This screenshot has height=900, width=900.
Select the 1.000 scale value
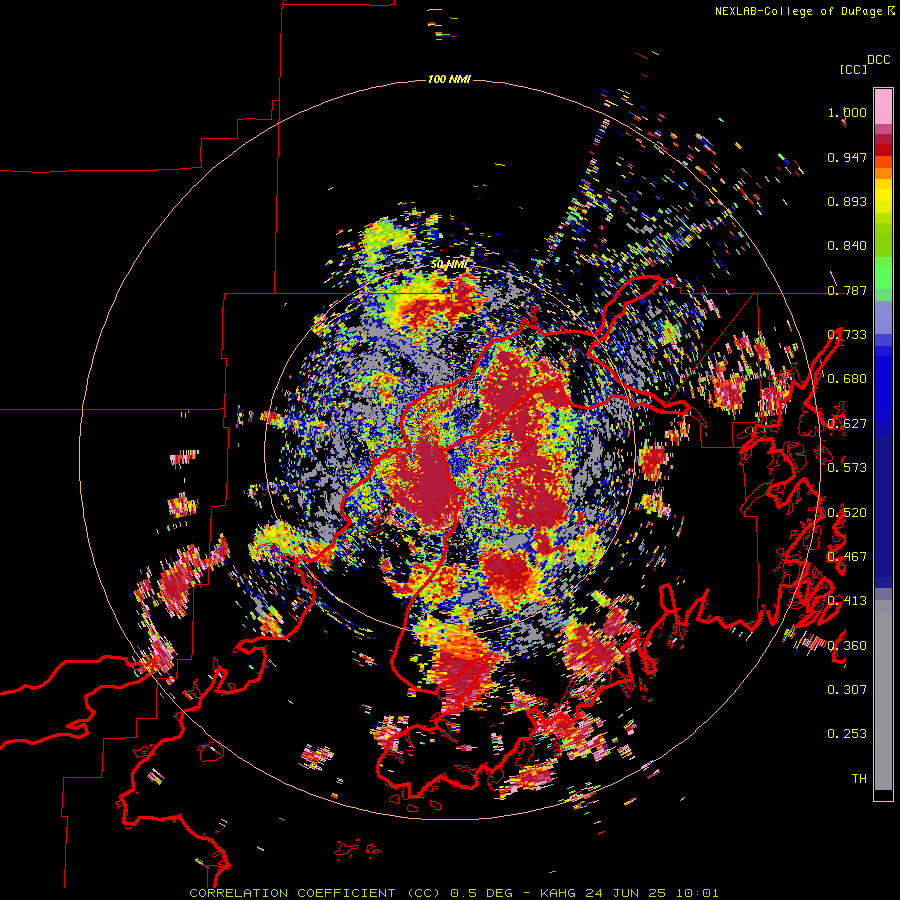[x=847, y=112]
